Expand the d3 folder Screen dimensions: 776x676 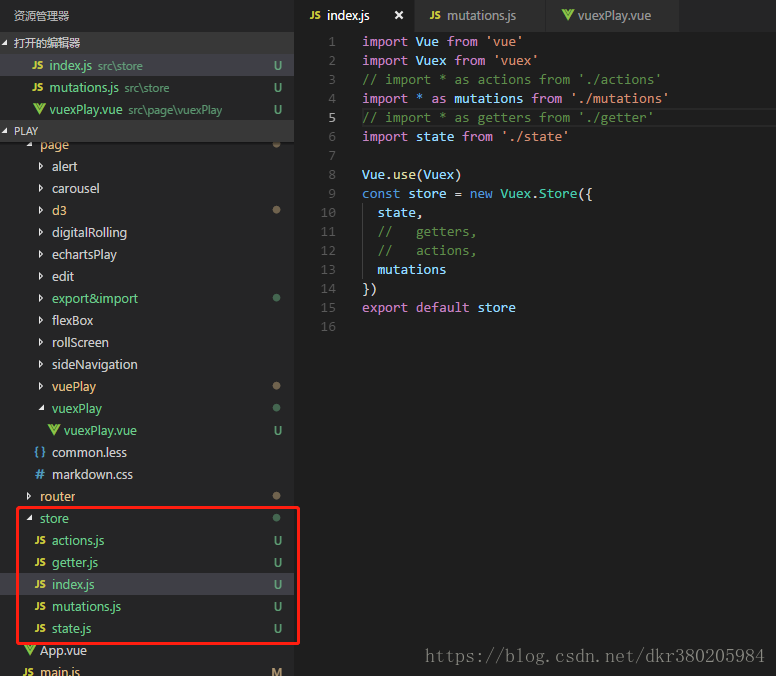(41, 210)
